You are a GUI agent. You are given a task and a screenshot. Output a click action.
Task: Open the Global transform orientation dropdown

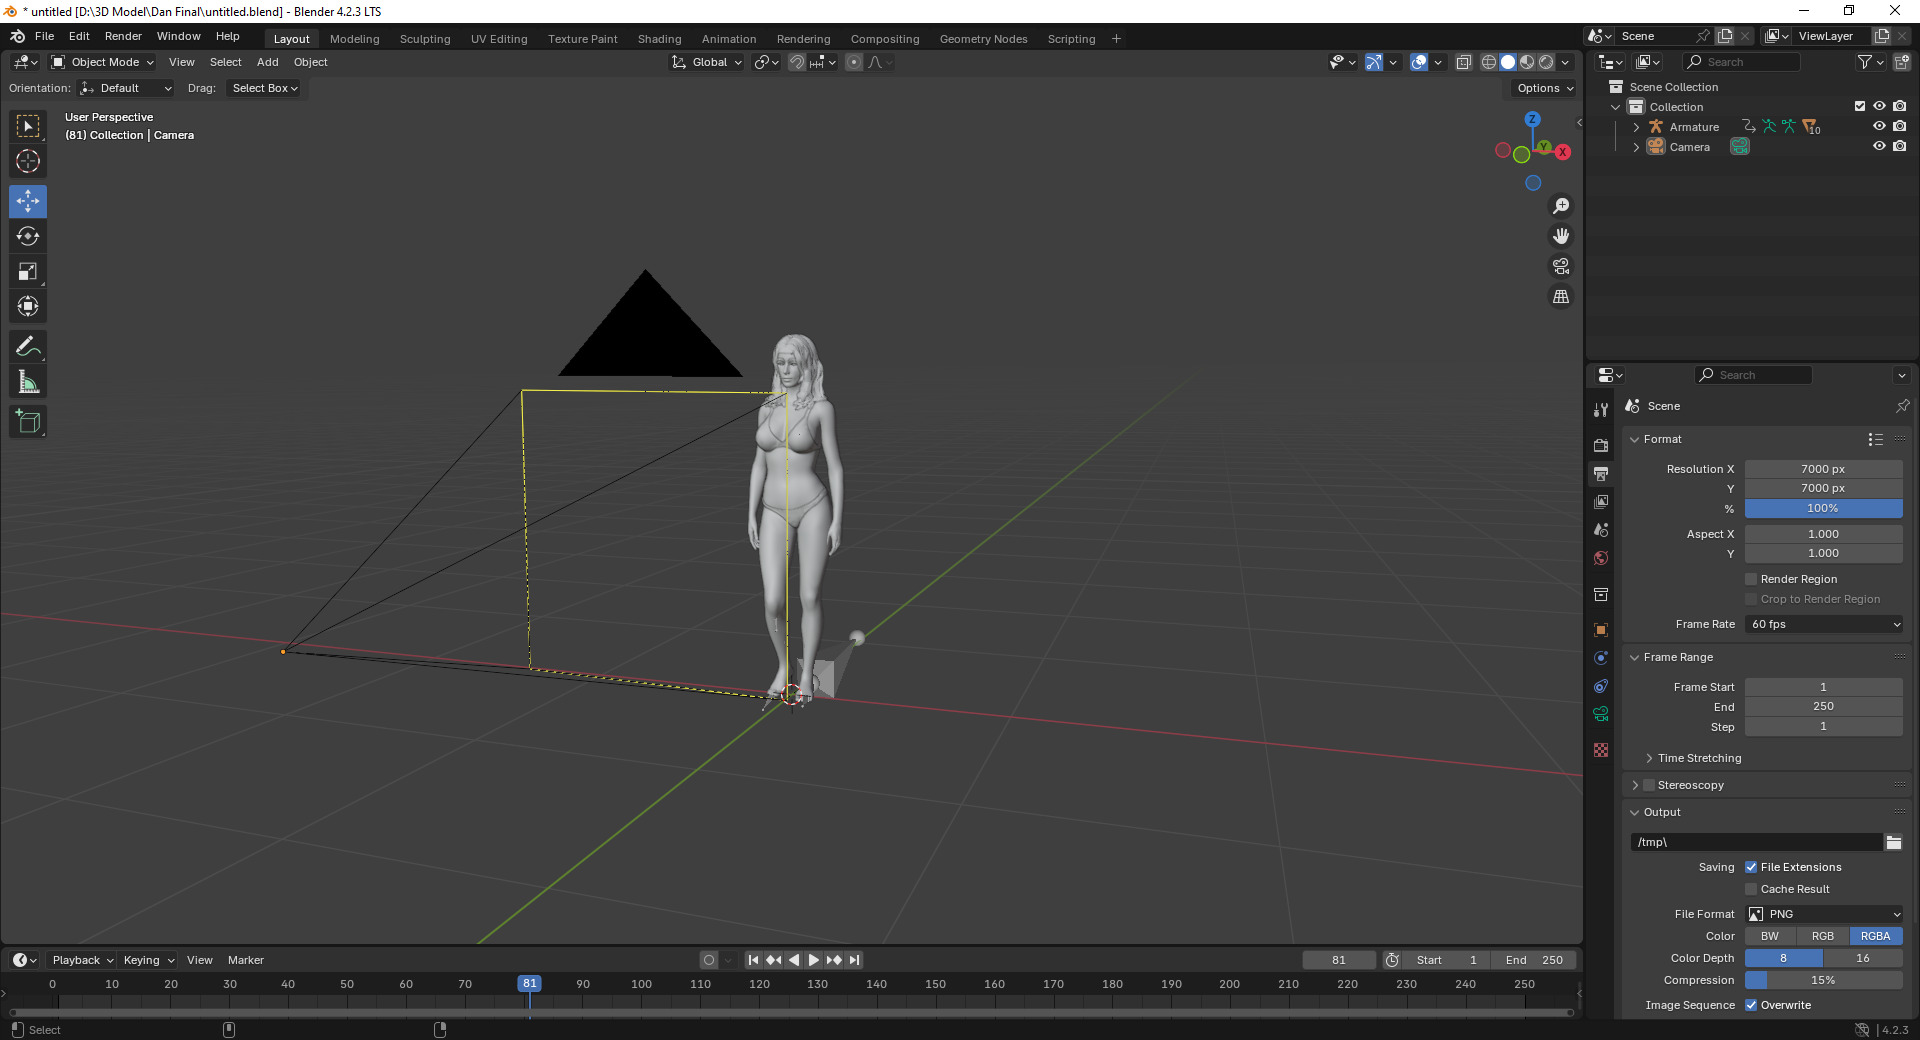click(707, 62)
